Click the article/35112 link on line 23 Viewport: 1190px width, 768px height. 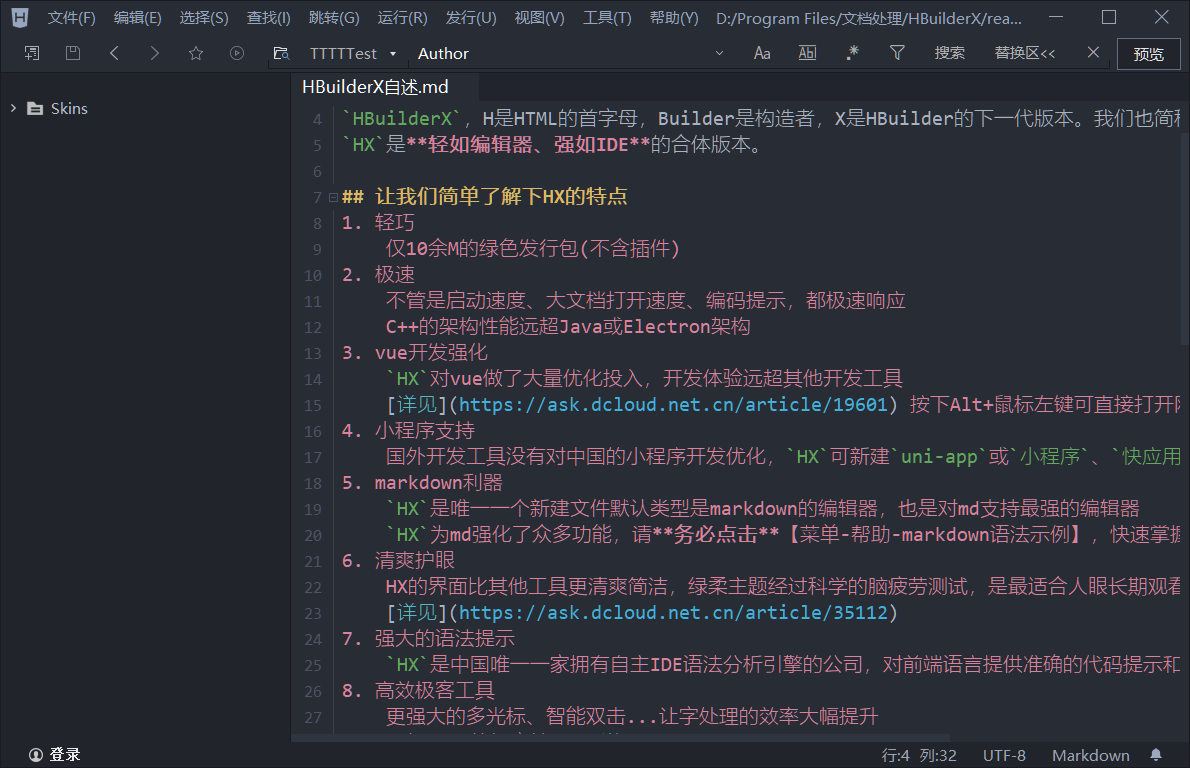[x=673, y=612]
